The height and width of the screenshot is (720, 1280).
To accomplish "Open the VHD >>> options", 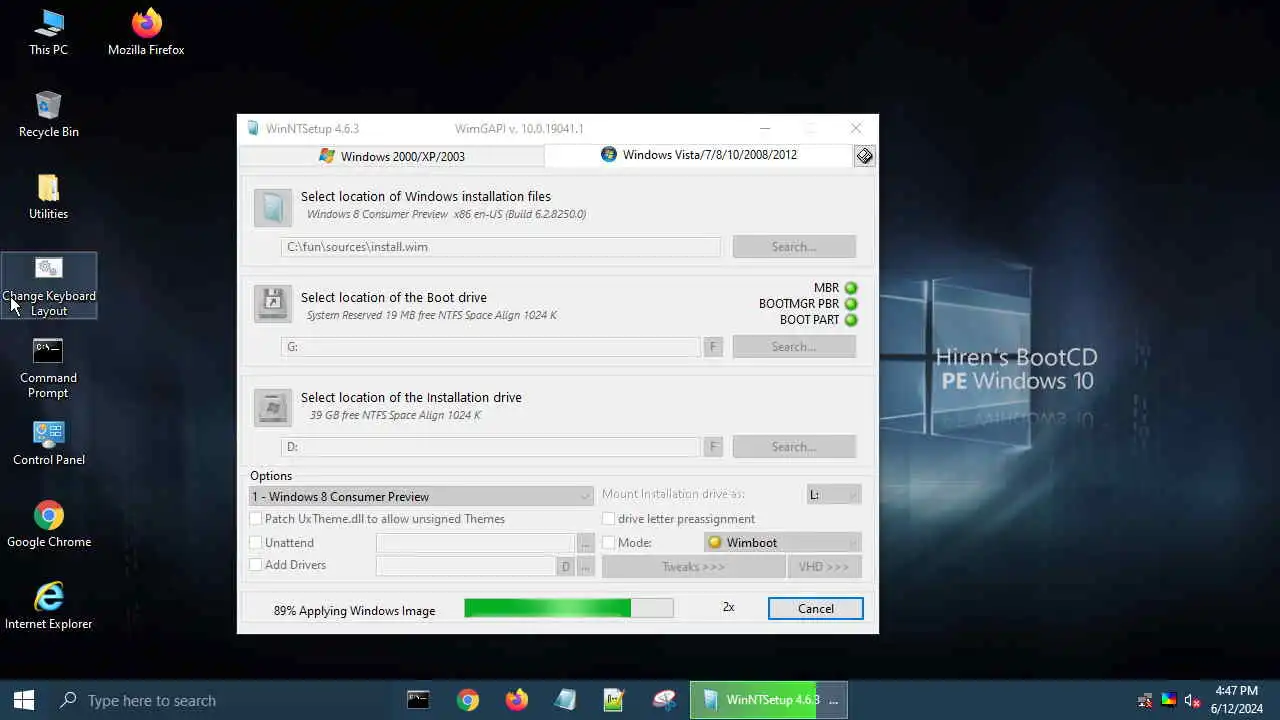I will click(824, 567).
